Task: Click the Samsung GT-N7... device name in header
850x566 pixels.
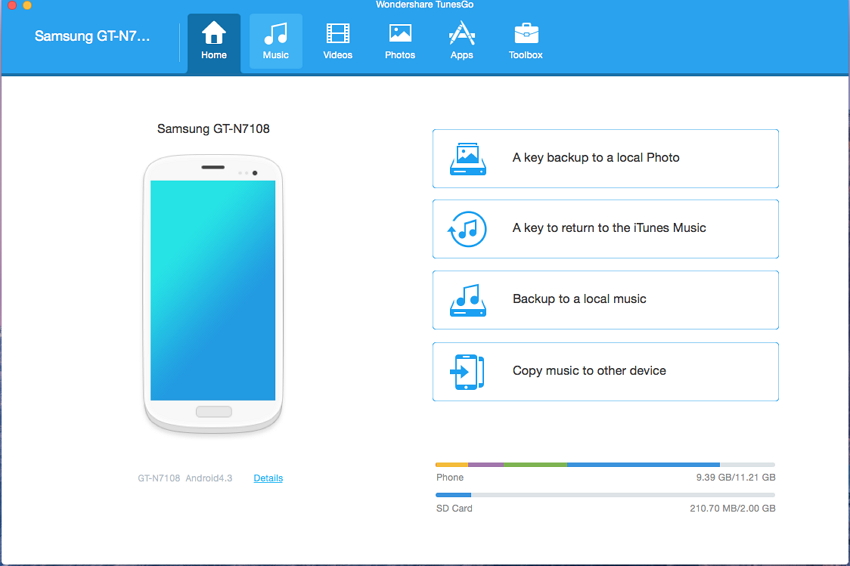Action: (92, 36)
